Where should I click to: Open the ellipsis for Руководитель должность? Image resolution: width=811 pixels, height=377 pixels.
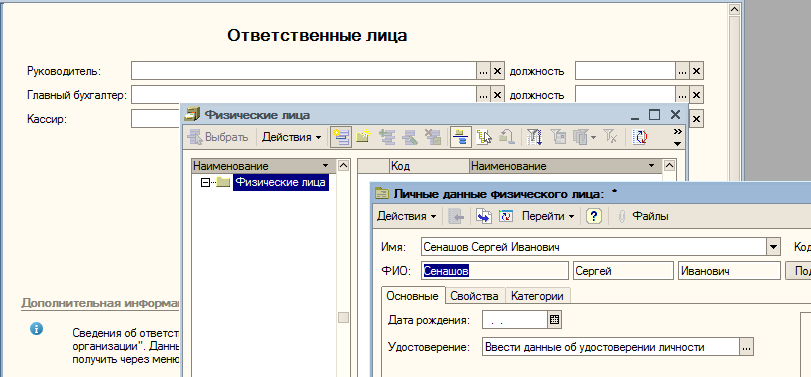(682, 71)
